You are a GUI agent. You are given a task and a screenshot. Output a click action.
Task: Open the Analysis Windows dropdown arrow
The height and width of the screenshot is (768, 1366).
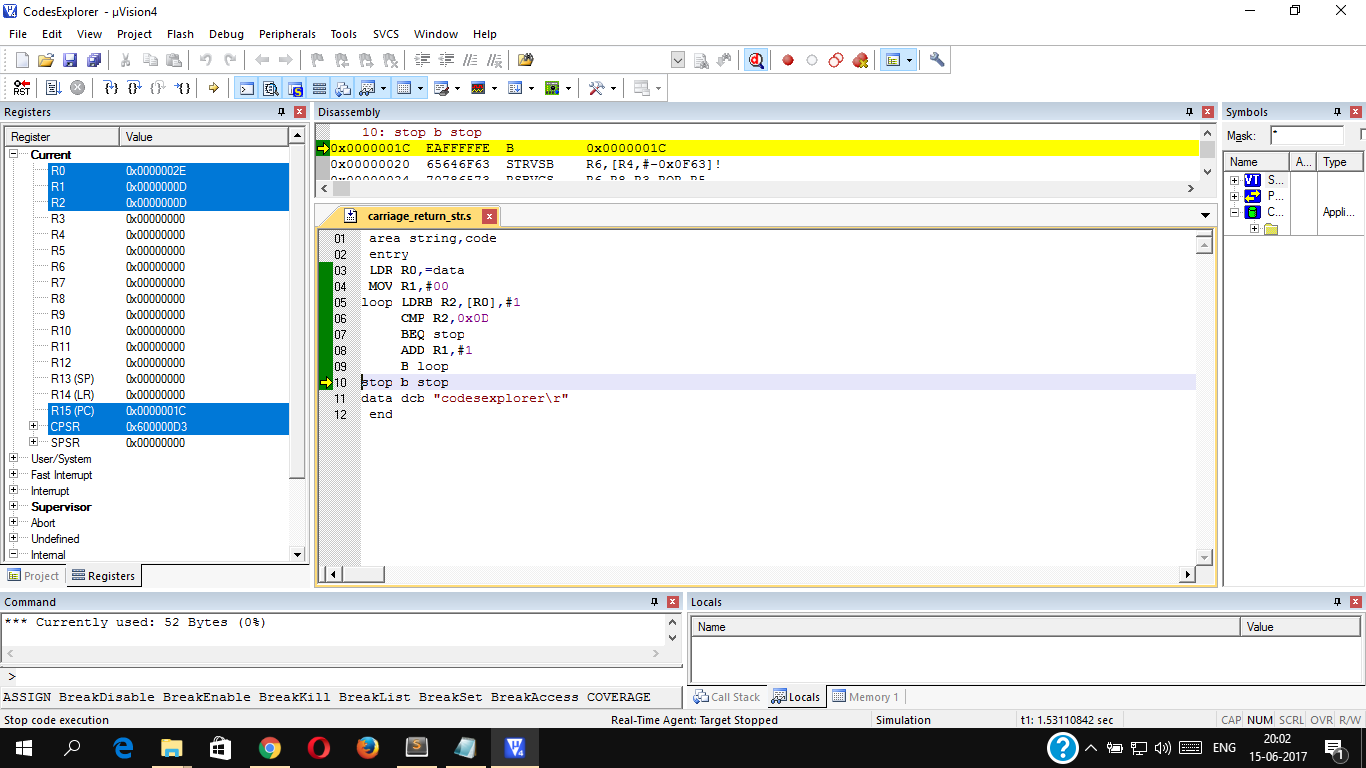(x=494, y=87)
